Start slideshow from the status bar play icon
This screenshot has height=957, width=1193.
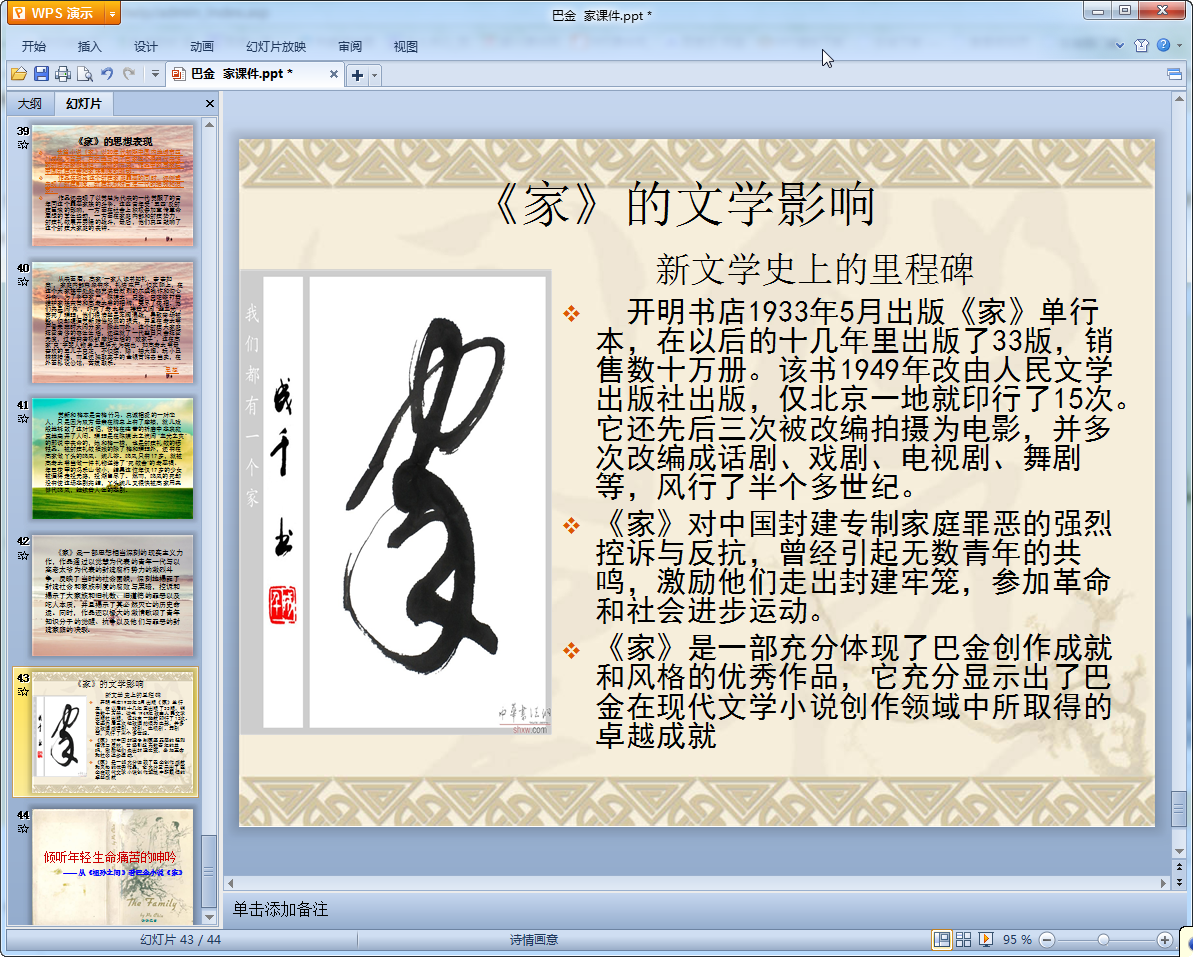(986, 940)
